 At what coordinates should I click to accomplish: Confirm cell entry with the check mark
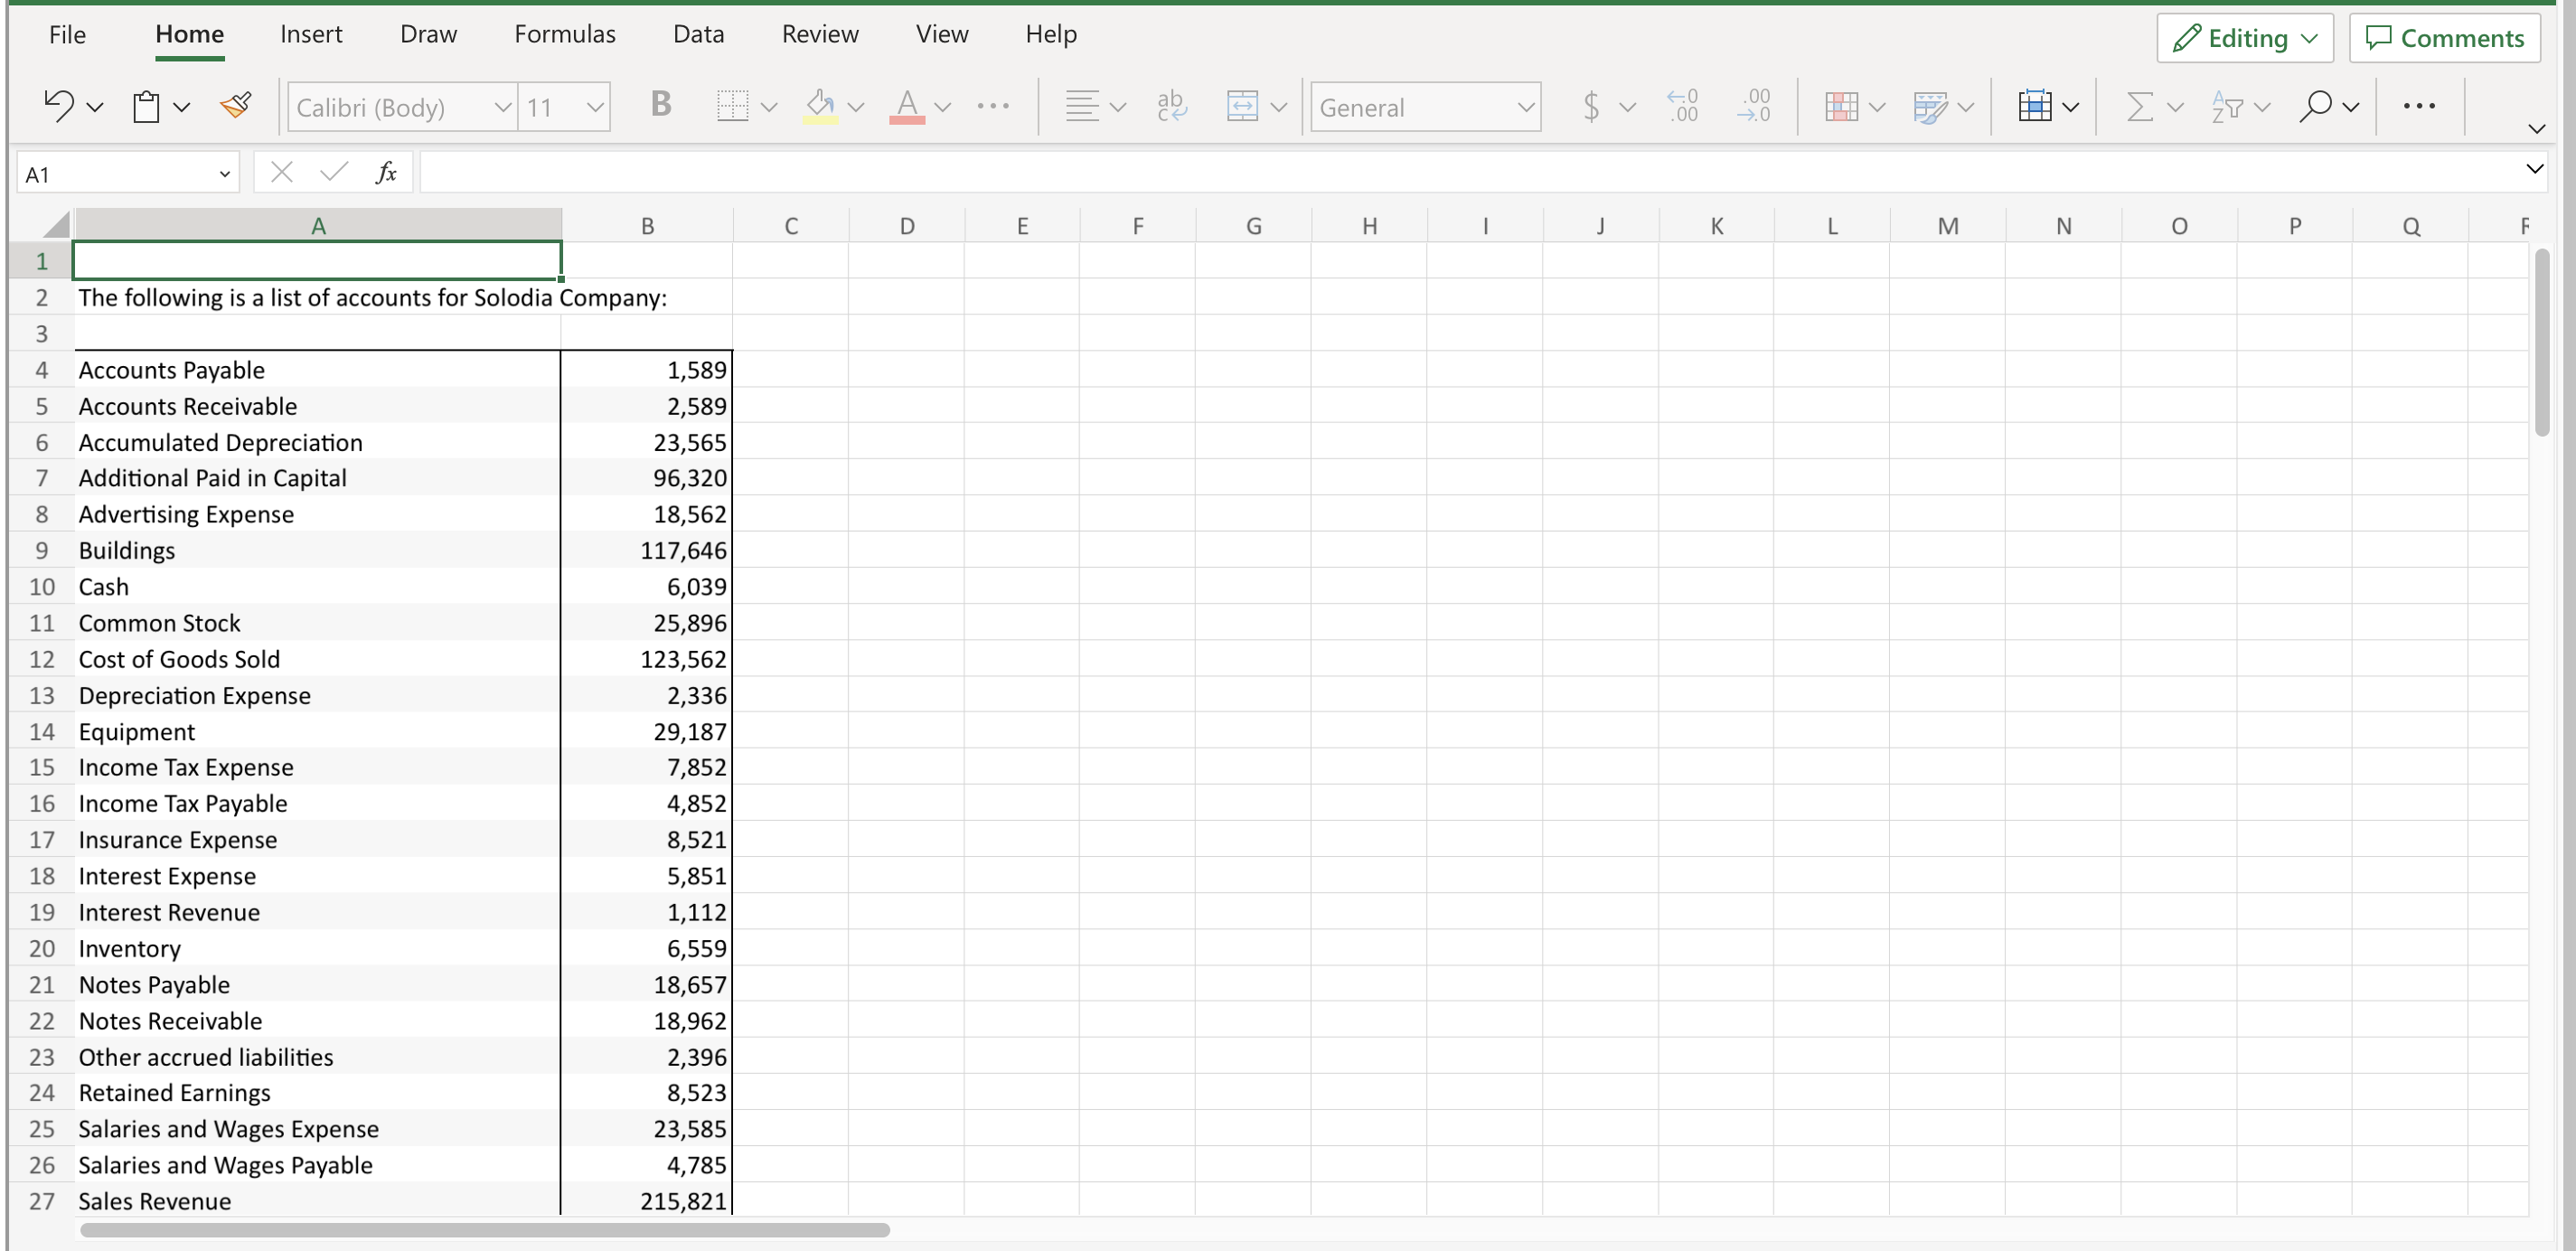(x=333, y=171)
